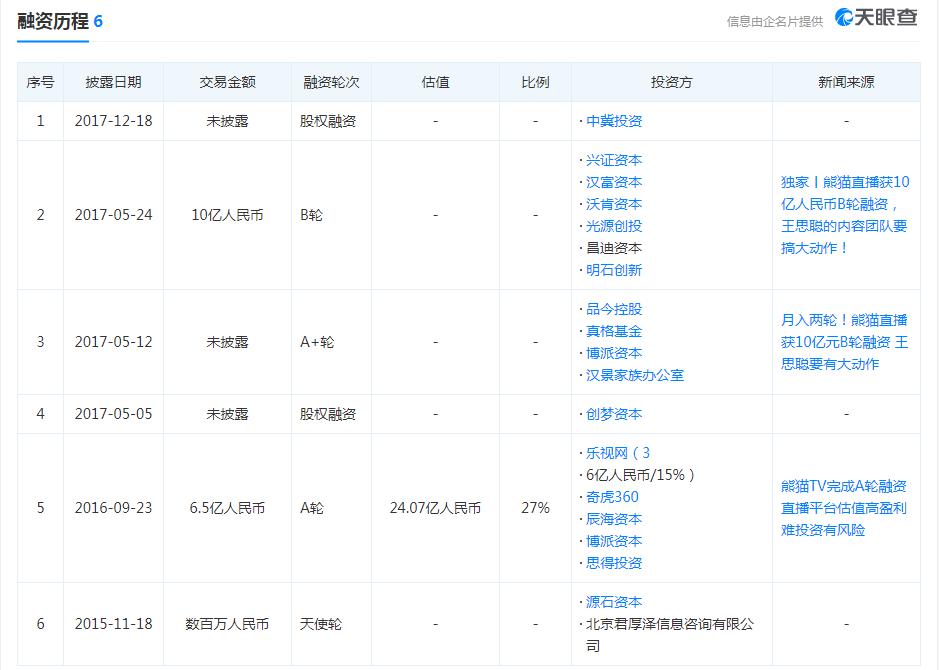Click the 北京君厚泽信息咨询有限公司 investor entry
Viewport: 939px width, 670px height.
[x=670, y=635]
